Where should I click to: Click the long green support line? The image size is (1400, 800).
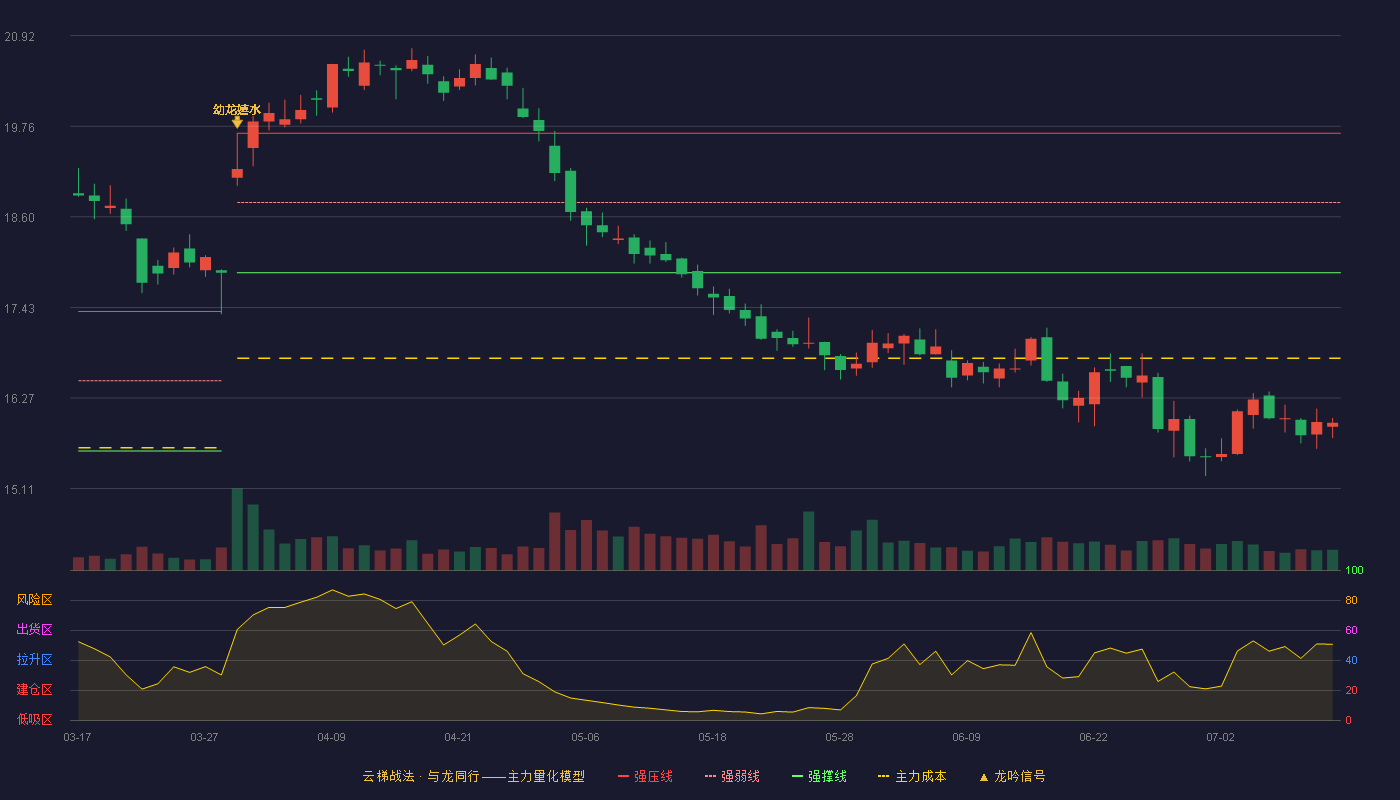(788, 272)
